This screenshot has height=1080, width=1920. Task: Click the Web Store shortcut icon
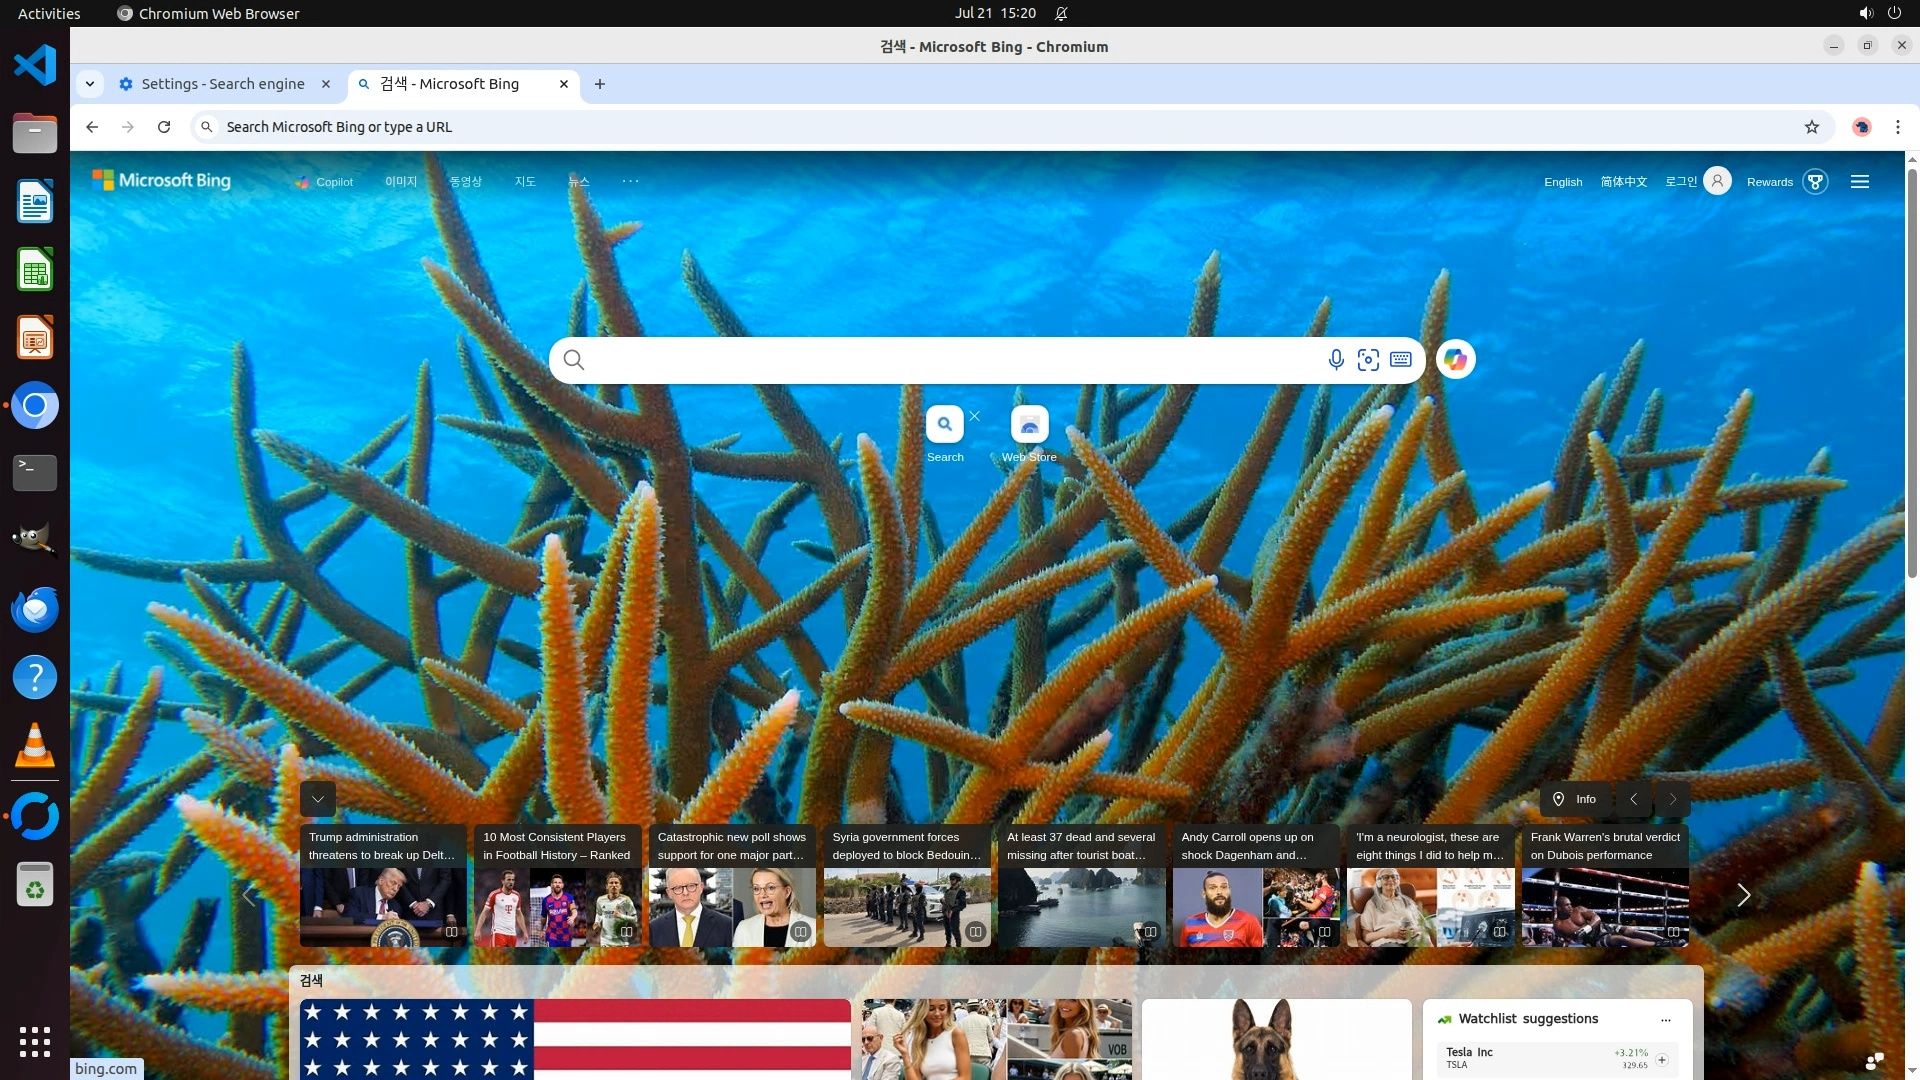[1029, 425]
